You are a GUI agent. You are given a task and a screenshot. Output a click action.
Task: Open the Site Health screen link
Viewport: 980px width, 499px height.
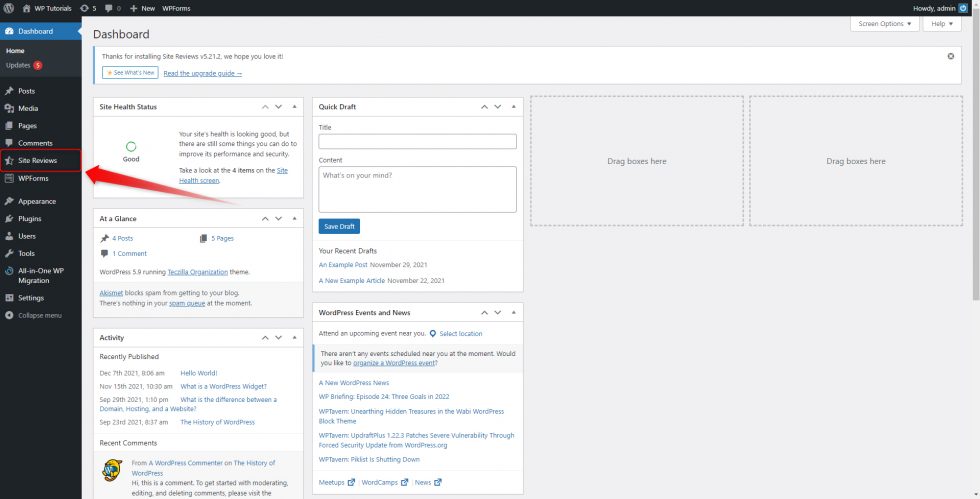(x=234, y=176)
